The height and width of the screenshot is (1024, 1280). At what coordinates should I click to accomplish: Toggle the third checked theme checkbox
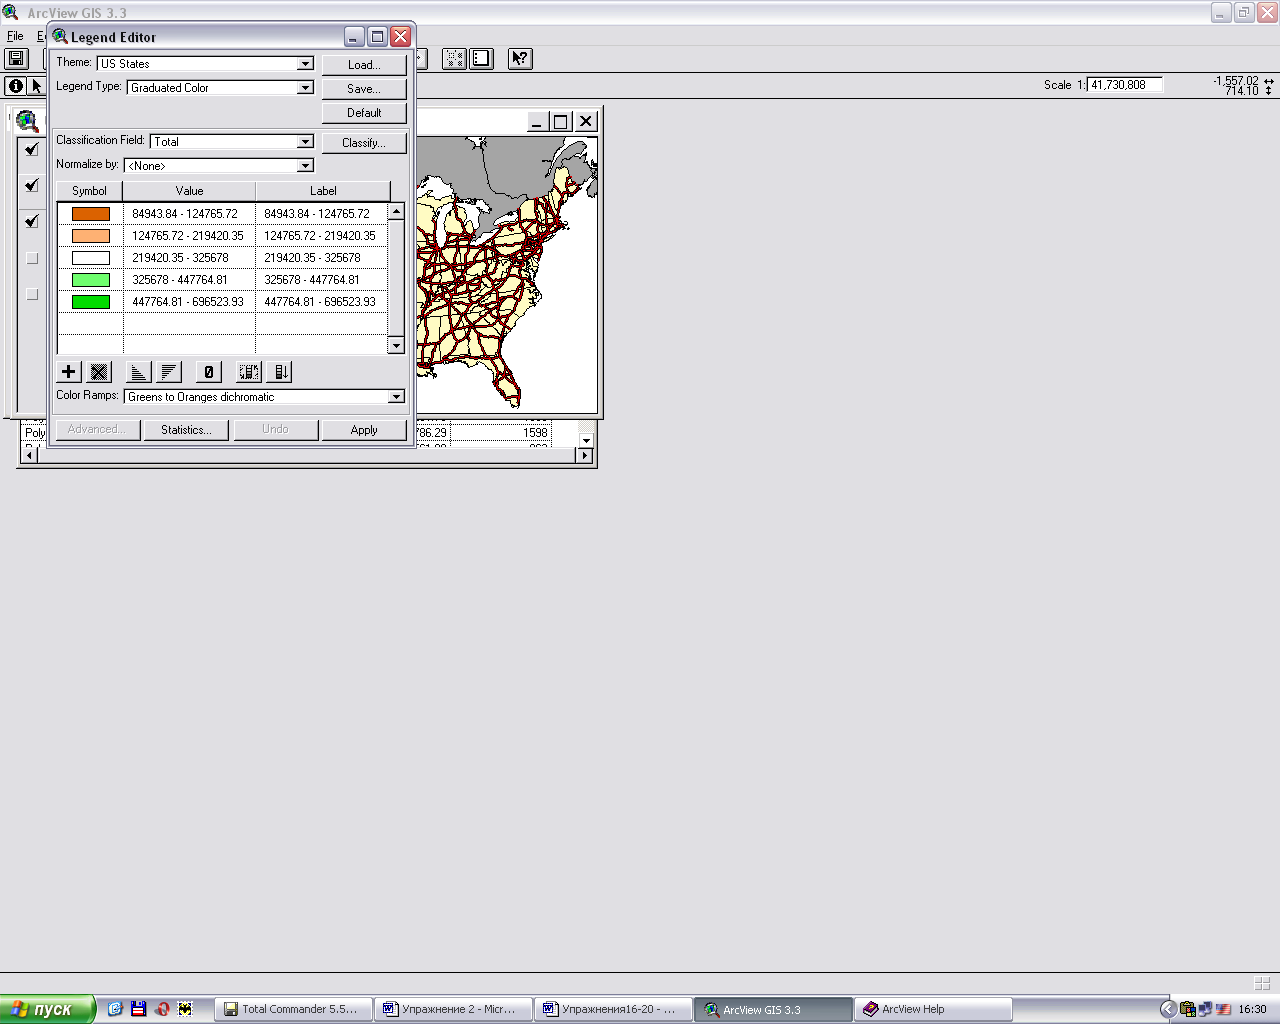pyautogui.click(x=32, y=222)
